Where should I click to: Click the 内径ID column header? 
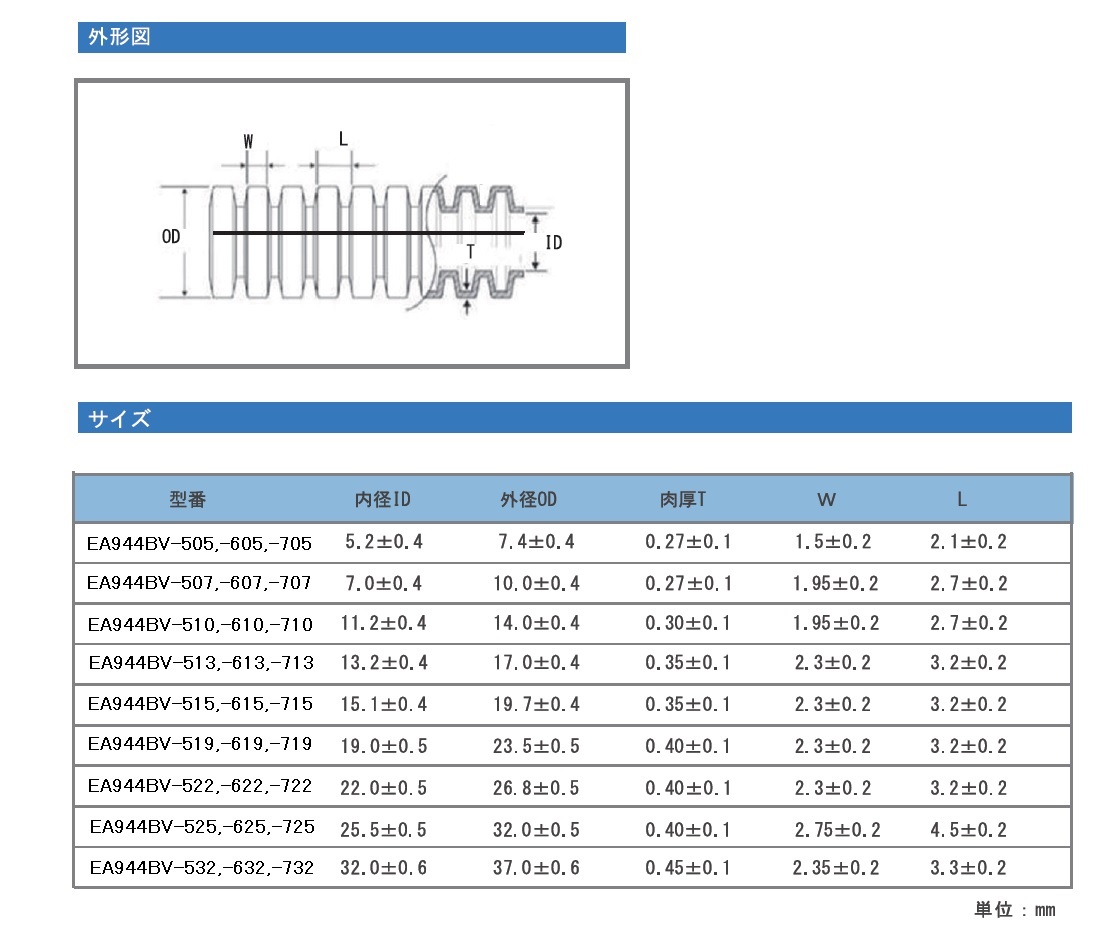(383, 499)
